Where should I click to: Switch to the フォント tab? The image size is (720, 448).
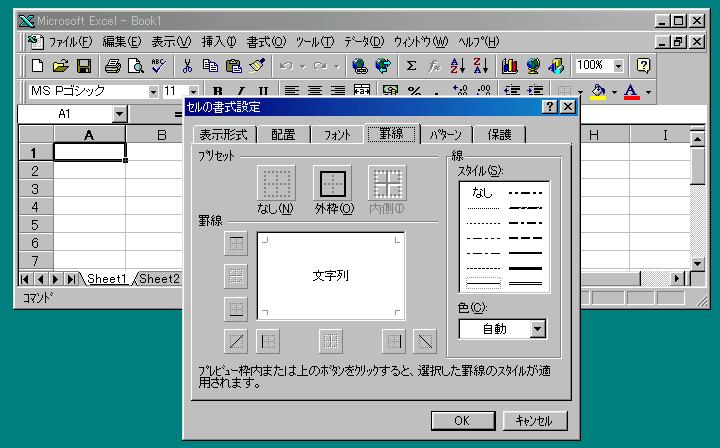pyautogui.click(x=337, y=135)
